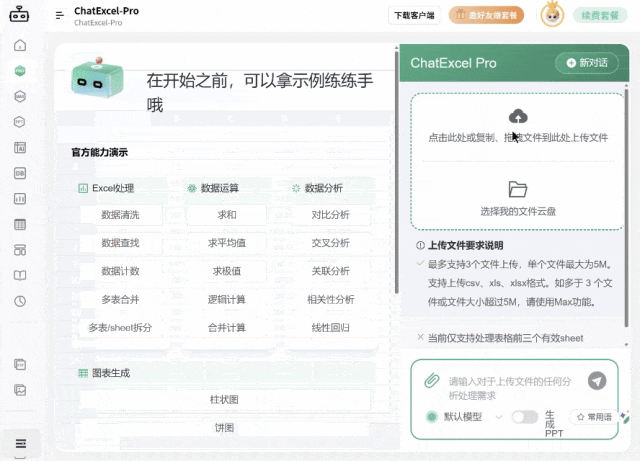Viewport: 640px width, 461px height.
Task: Click the magic wand sparkle icon
Action: 624,417
